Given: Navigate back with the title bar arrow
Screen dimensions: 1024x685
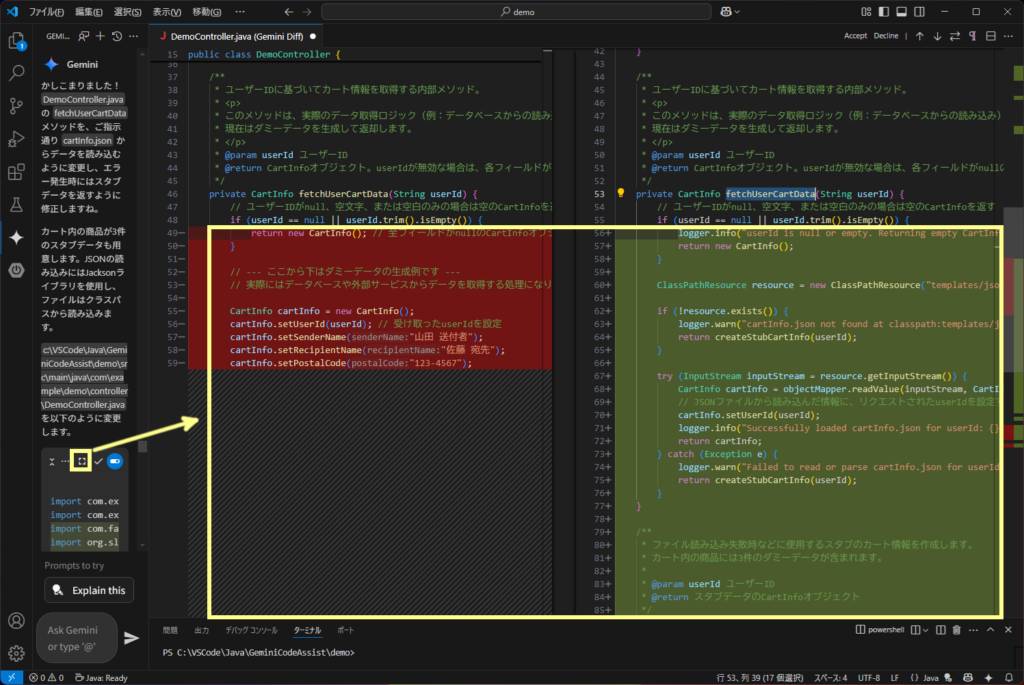Looking at the screenshot, I should 289,12.
